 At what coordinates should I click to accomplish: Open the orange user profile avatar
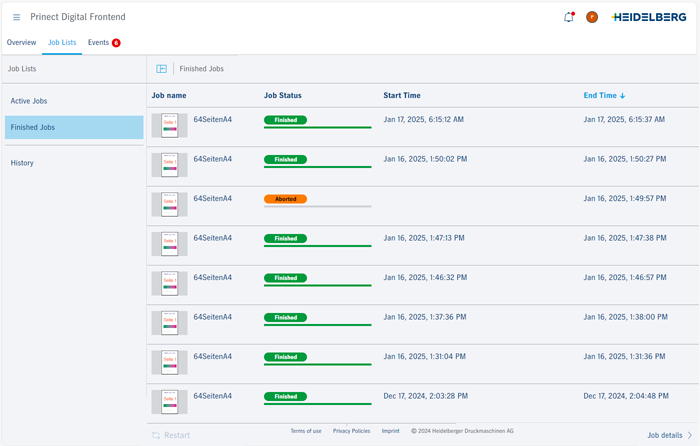(592, 17)
